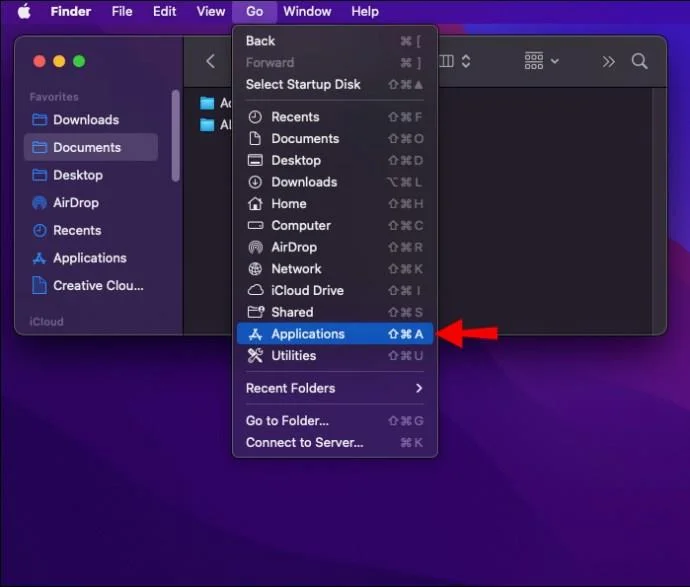Close the open Go menu
690x587 pixels.
254,11
